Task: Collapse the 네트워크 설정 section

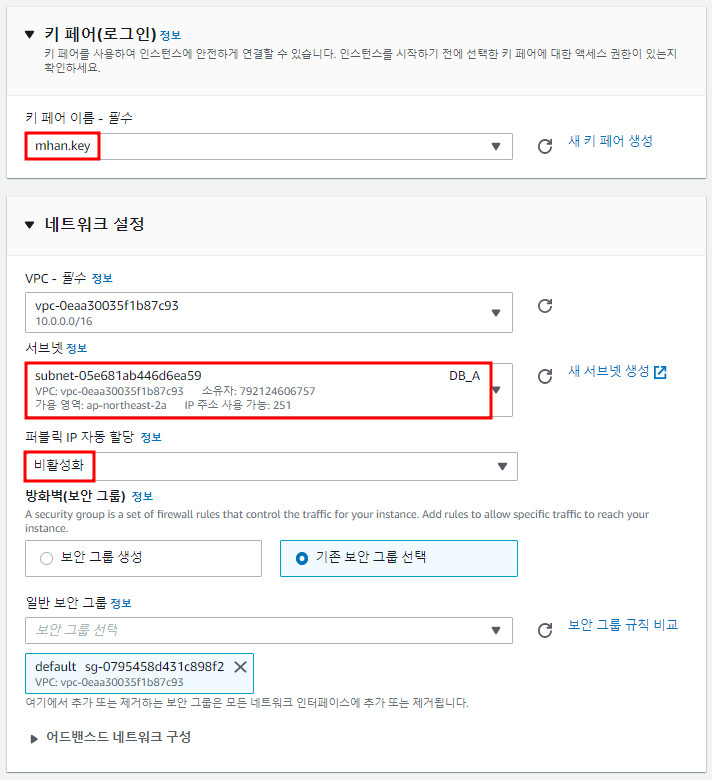Action: (x=30, y=225)
